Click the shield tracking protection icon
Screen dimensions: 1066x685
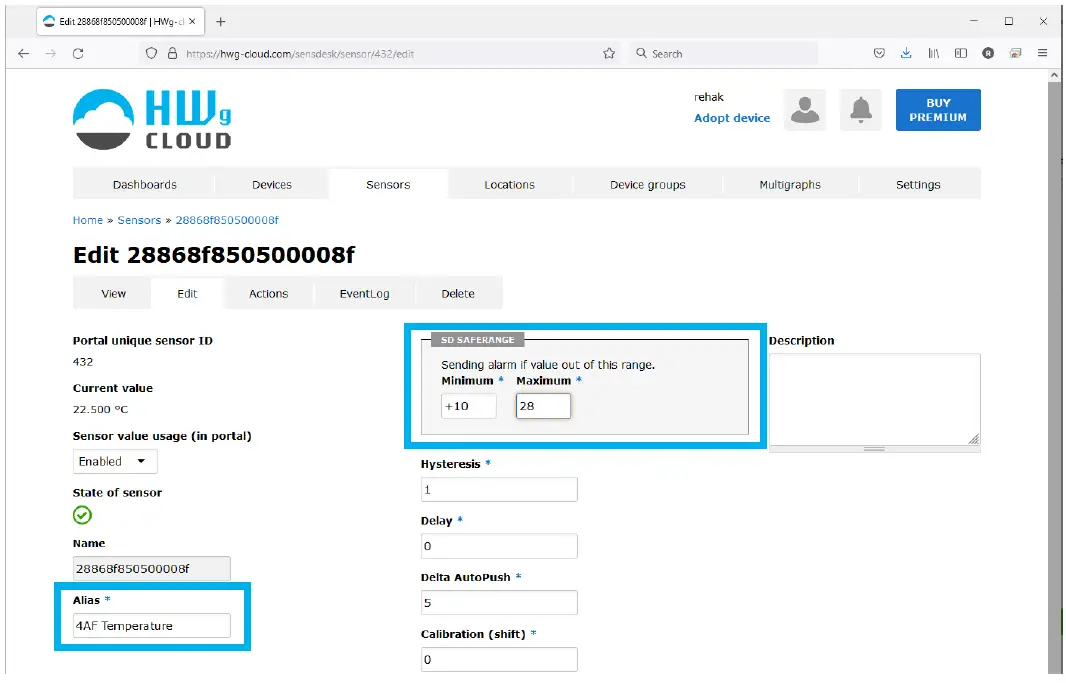tap(152, 54)
